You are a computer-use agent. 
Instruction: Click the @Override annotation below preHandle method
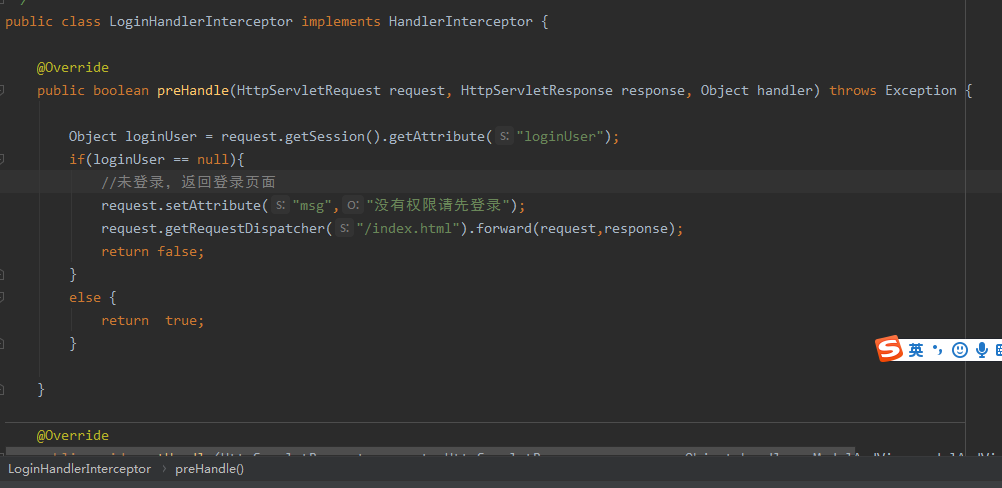pos(73,436)
